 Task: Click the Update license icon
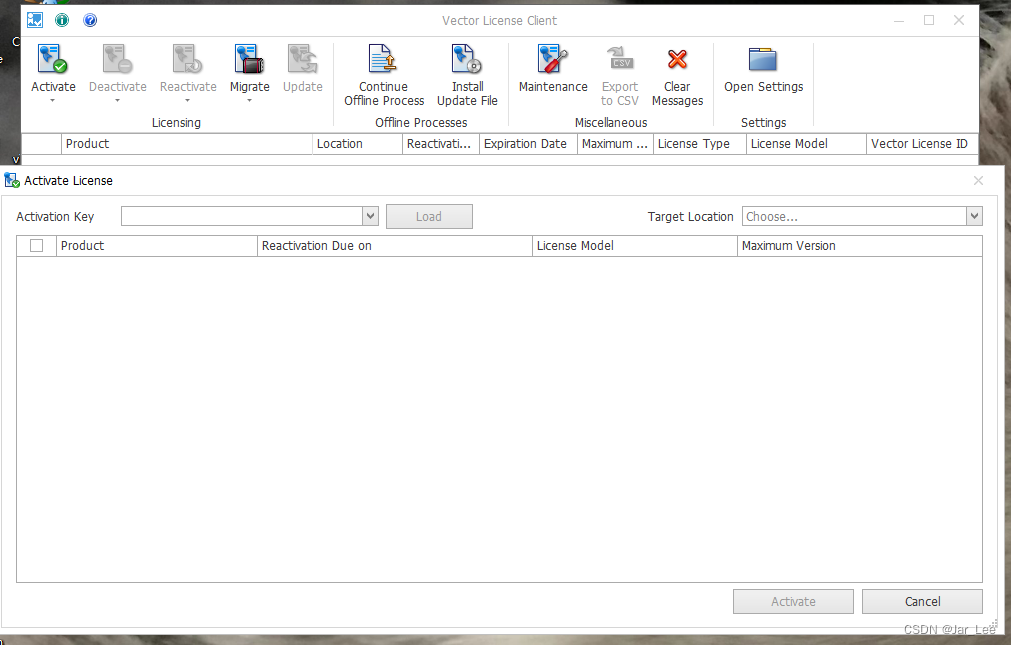302,59
